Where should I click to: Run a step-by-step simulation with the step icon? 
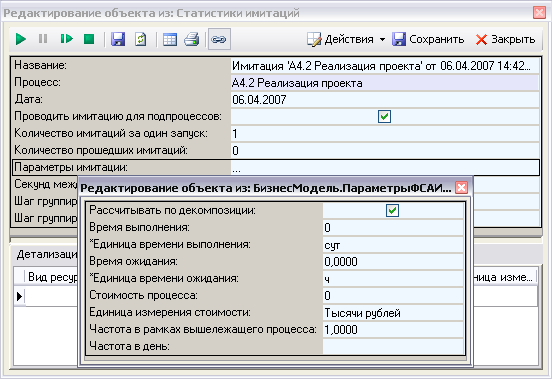click(x=66, y=39)
